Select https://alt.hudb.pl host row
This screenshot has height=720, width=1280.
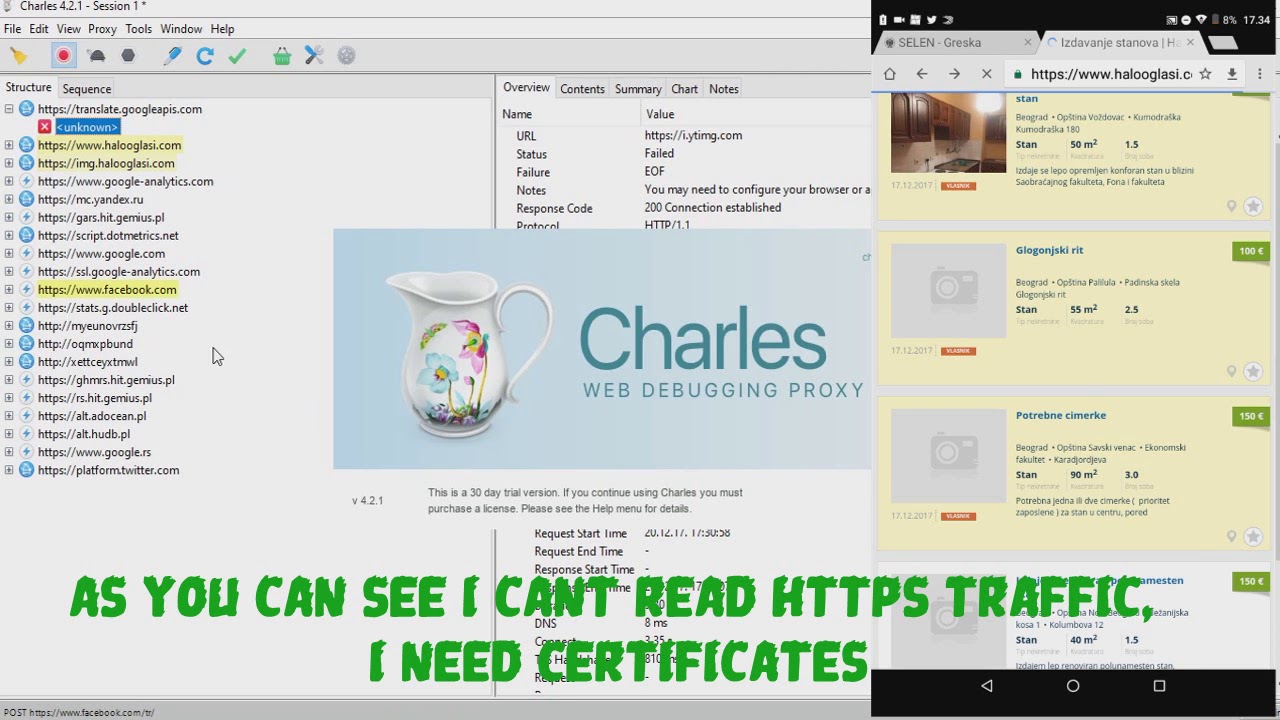84,434
